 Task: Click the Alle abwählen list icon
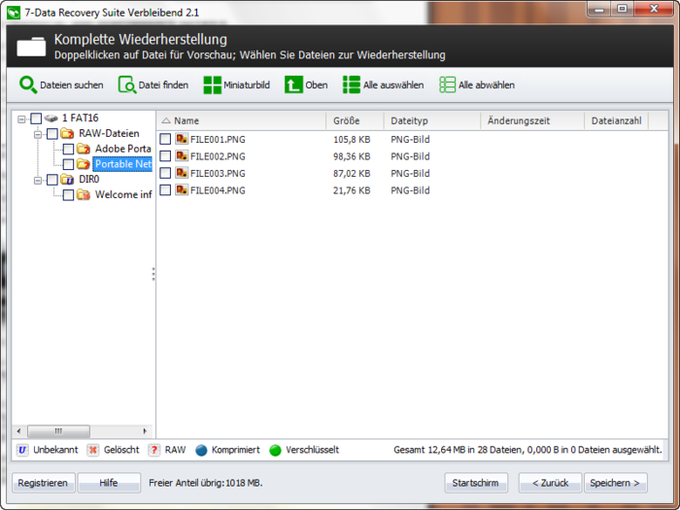[448, 85]
